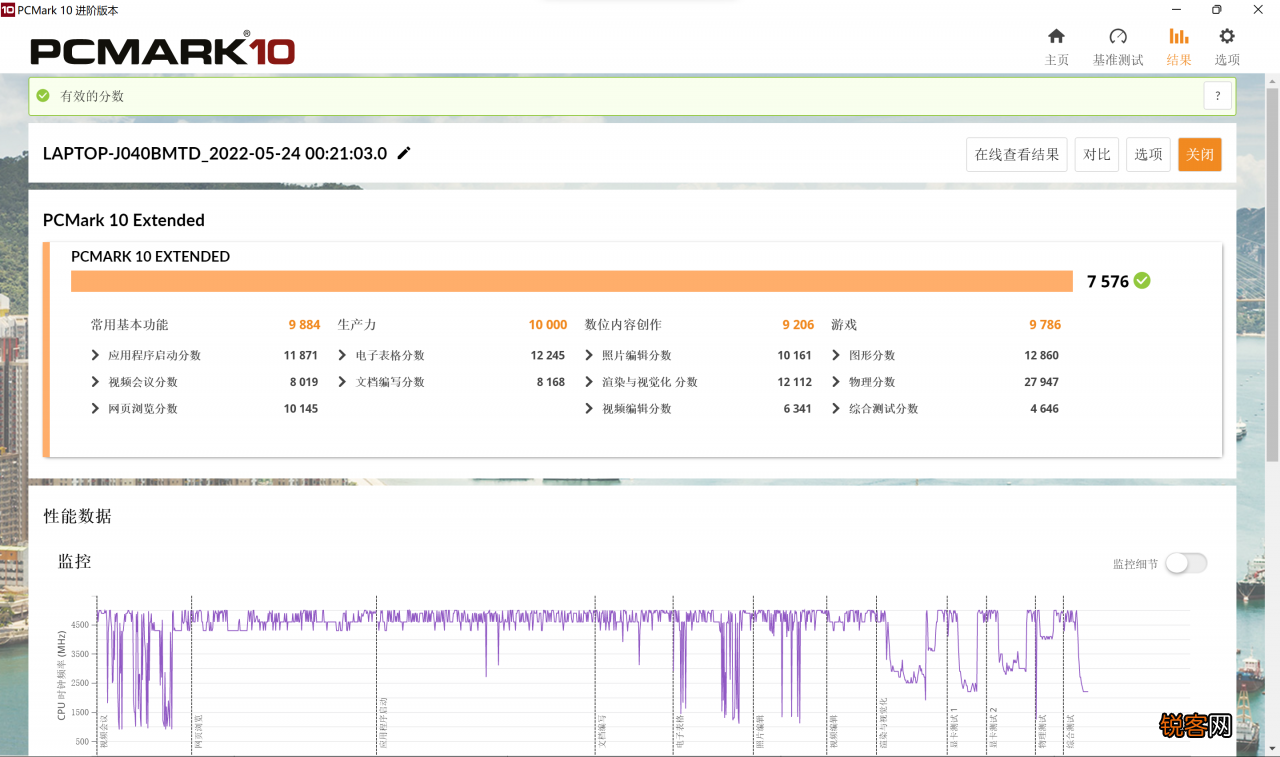Viewport: 1280px width, 757px height.
Task: Click the 综合测试 marker on the chart
Action: pyautogui.click(x=1069, y=731)
